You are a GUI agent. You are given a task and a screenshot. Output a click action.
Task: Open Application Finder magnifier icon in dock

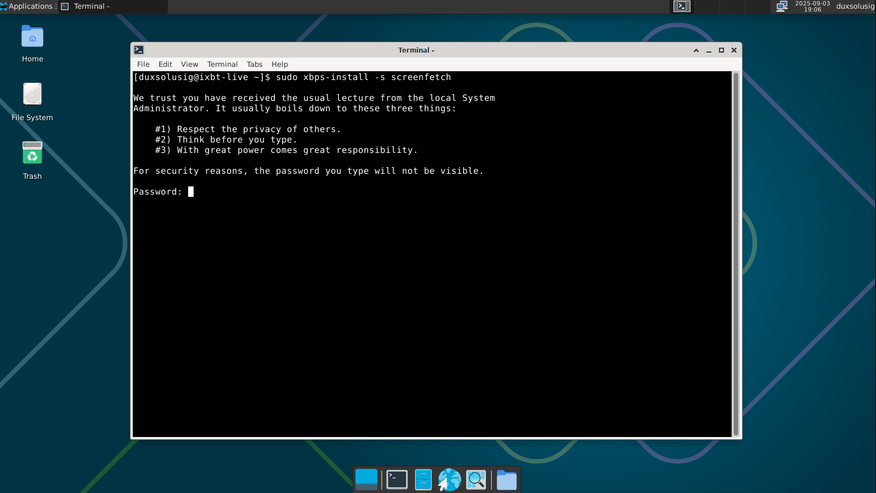(476, 480)
